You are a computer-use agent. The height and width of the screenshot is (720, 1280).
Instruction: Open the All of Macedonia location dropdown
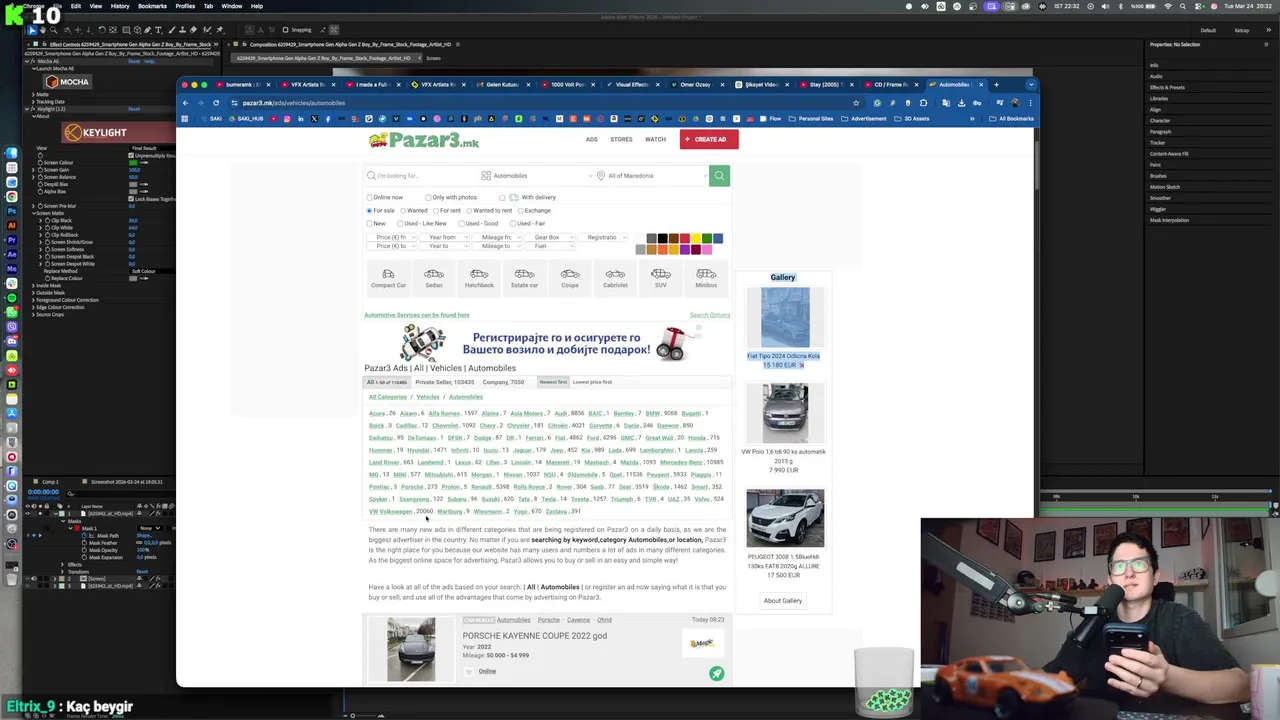click(x=652, y=176)
